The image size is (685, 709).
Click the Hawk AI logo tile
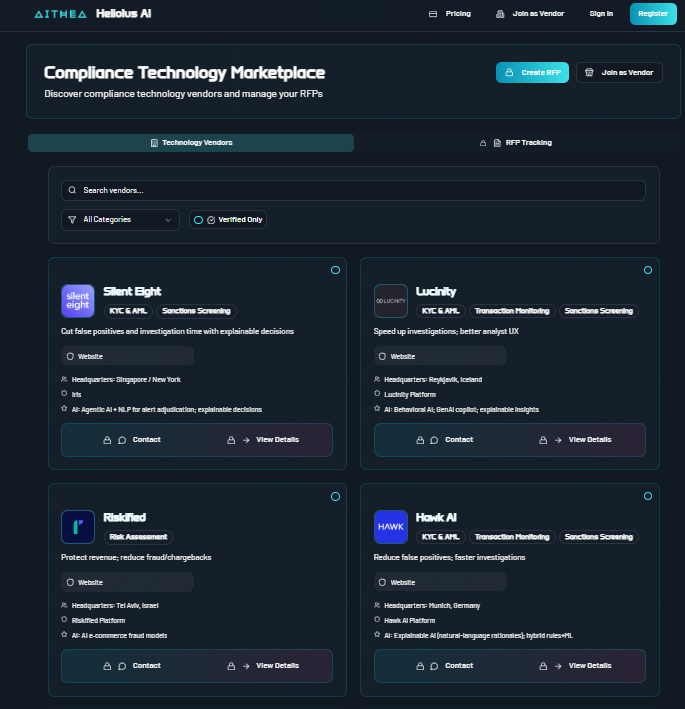click(x=391, y=527)
